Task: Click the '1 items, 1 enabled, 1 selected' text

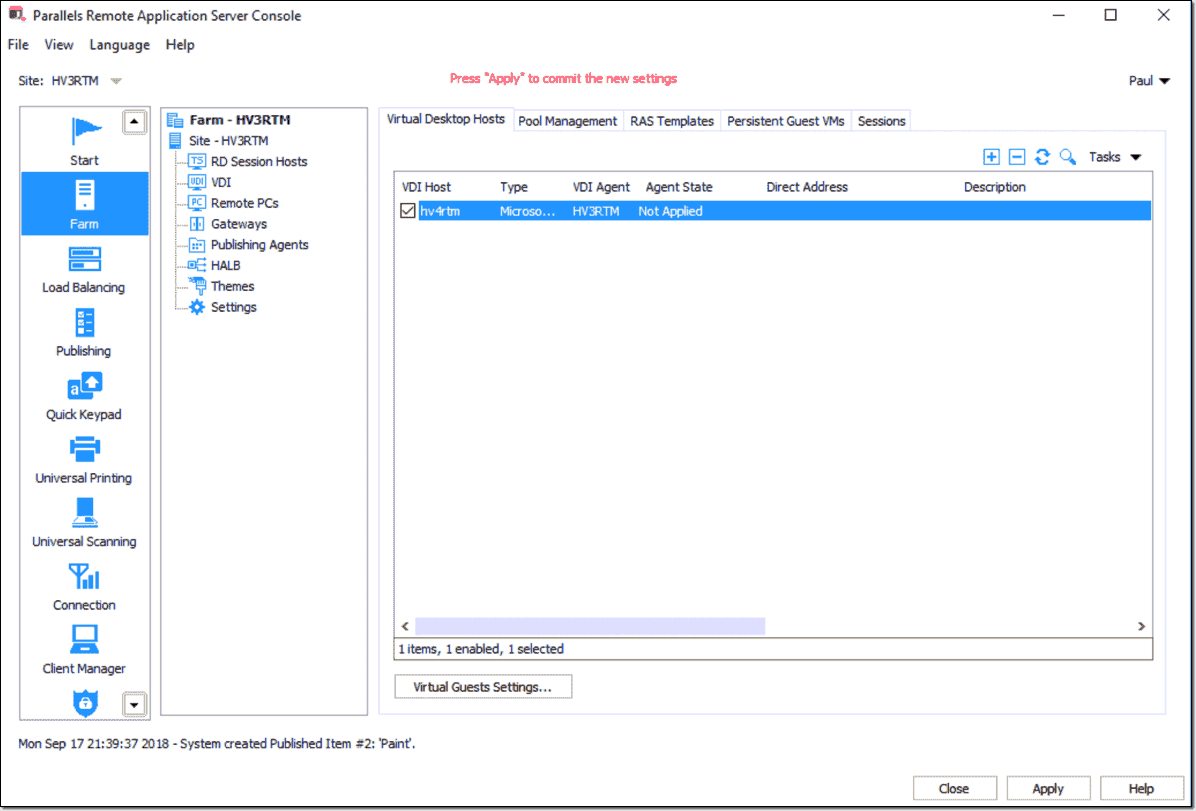Action: 481,649
